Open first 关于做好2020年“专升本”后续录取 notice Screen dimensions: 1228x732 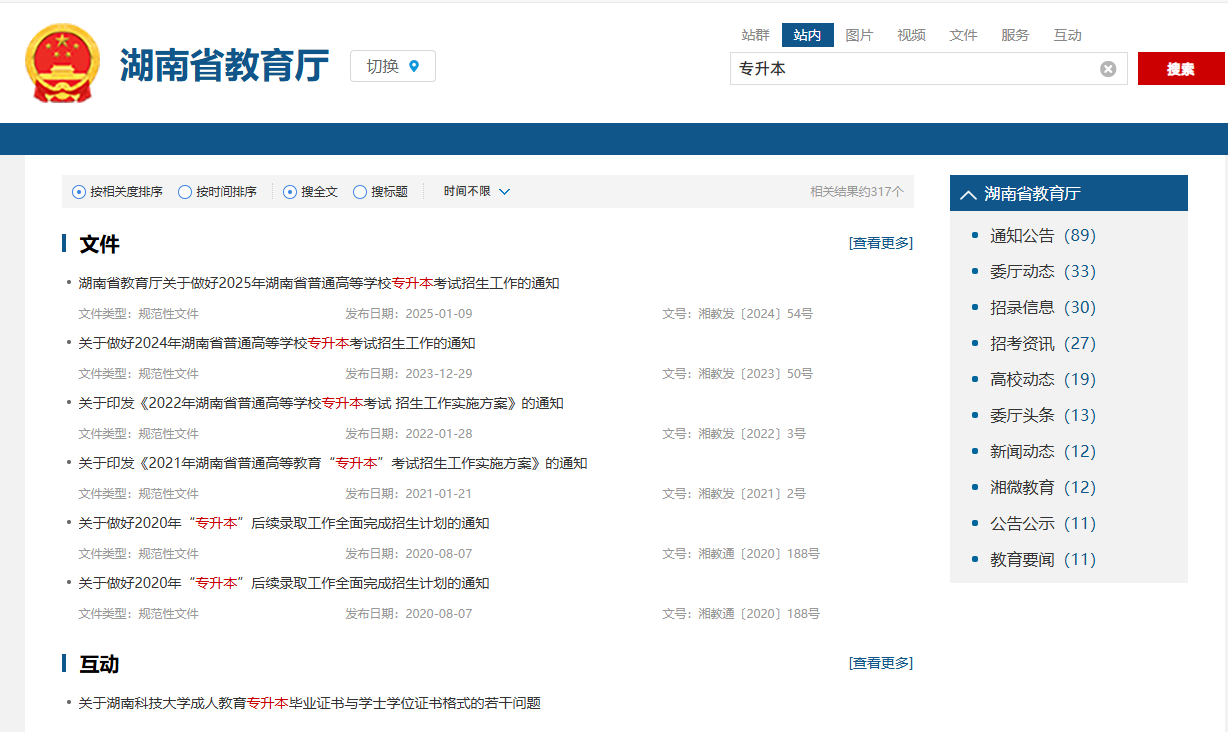pos(284,523)
